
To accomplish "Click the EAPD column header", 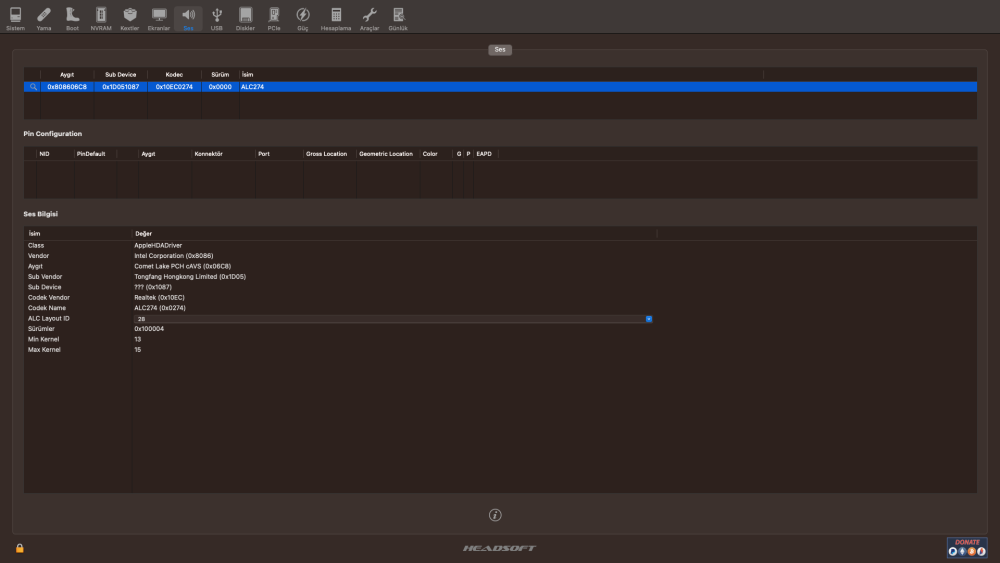I will [484, 154].
